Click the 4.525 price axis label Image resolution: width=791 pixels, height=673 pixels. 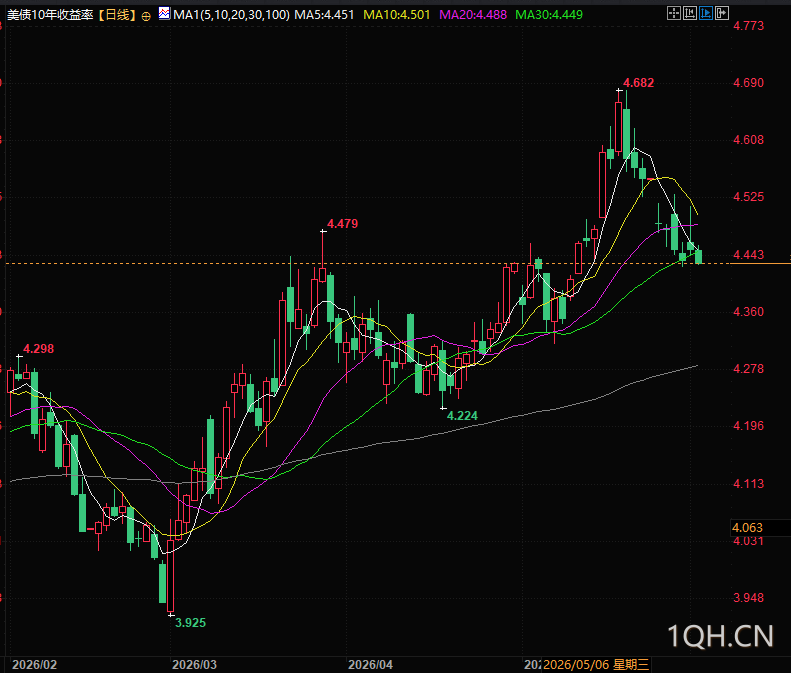pos(749,197)
